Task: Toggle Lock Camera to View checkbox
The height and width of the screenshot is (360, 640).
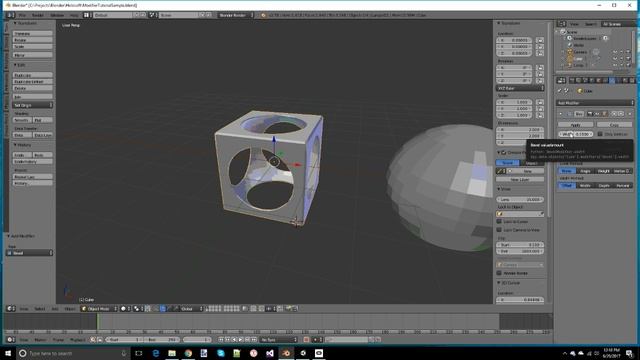Action: point(499,230)
